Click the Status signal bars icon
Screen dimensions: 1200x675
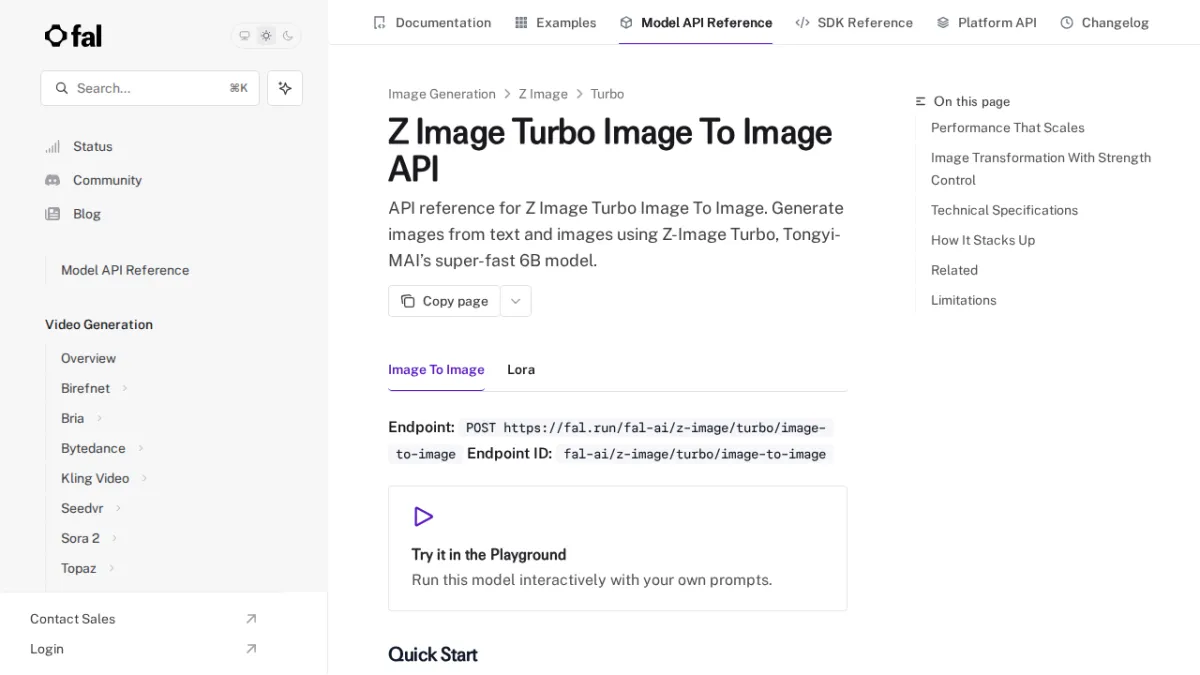click(53, 146)
